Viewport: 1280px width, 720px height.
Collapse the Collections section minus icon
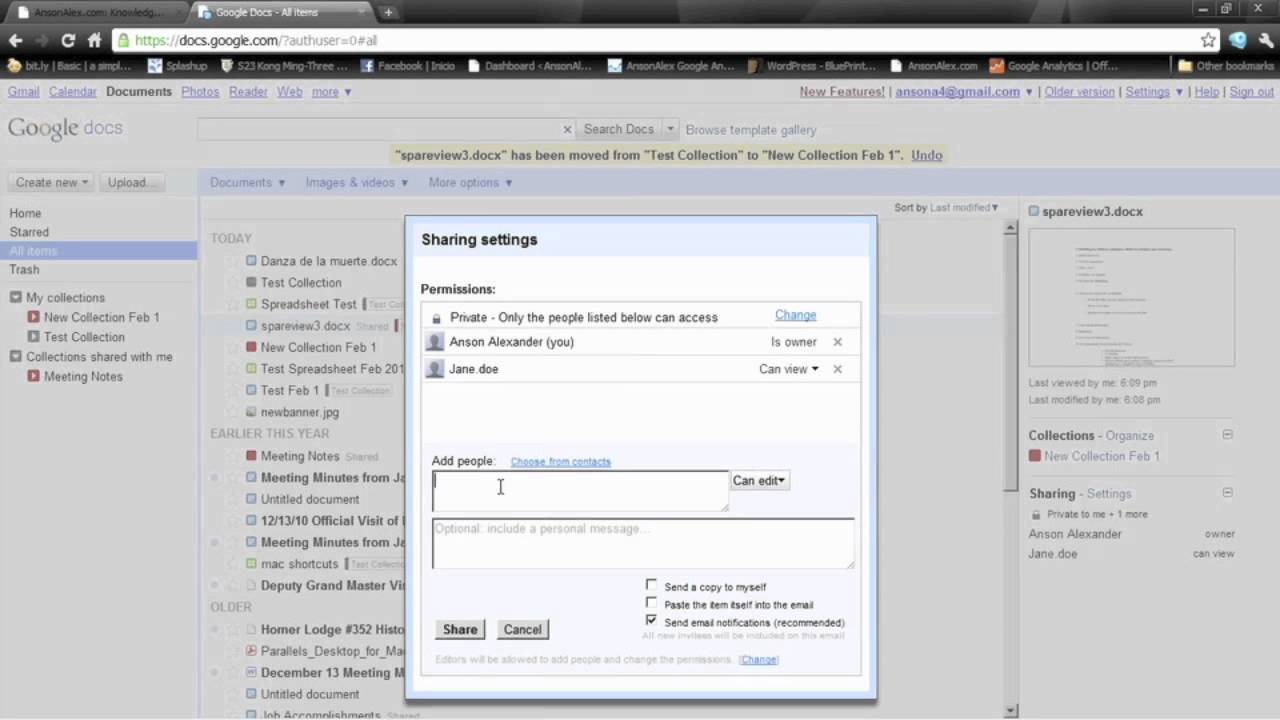click(x=1227, y=435)
